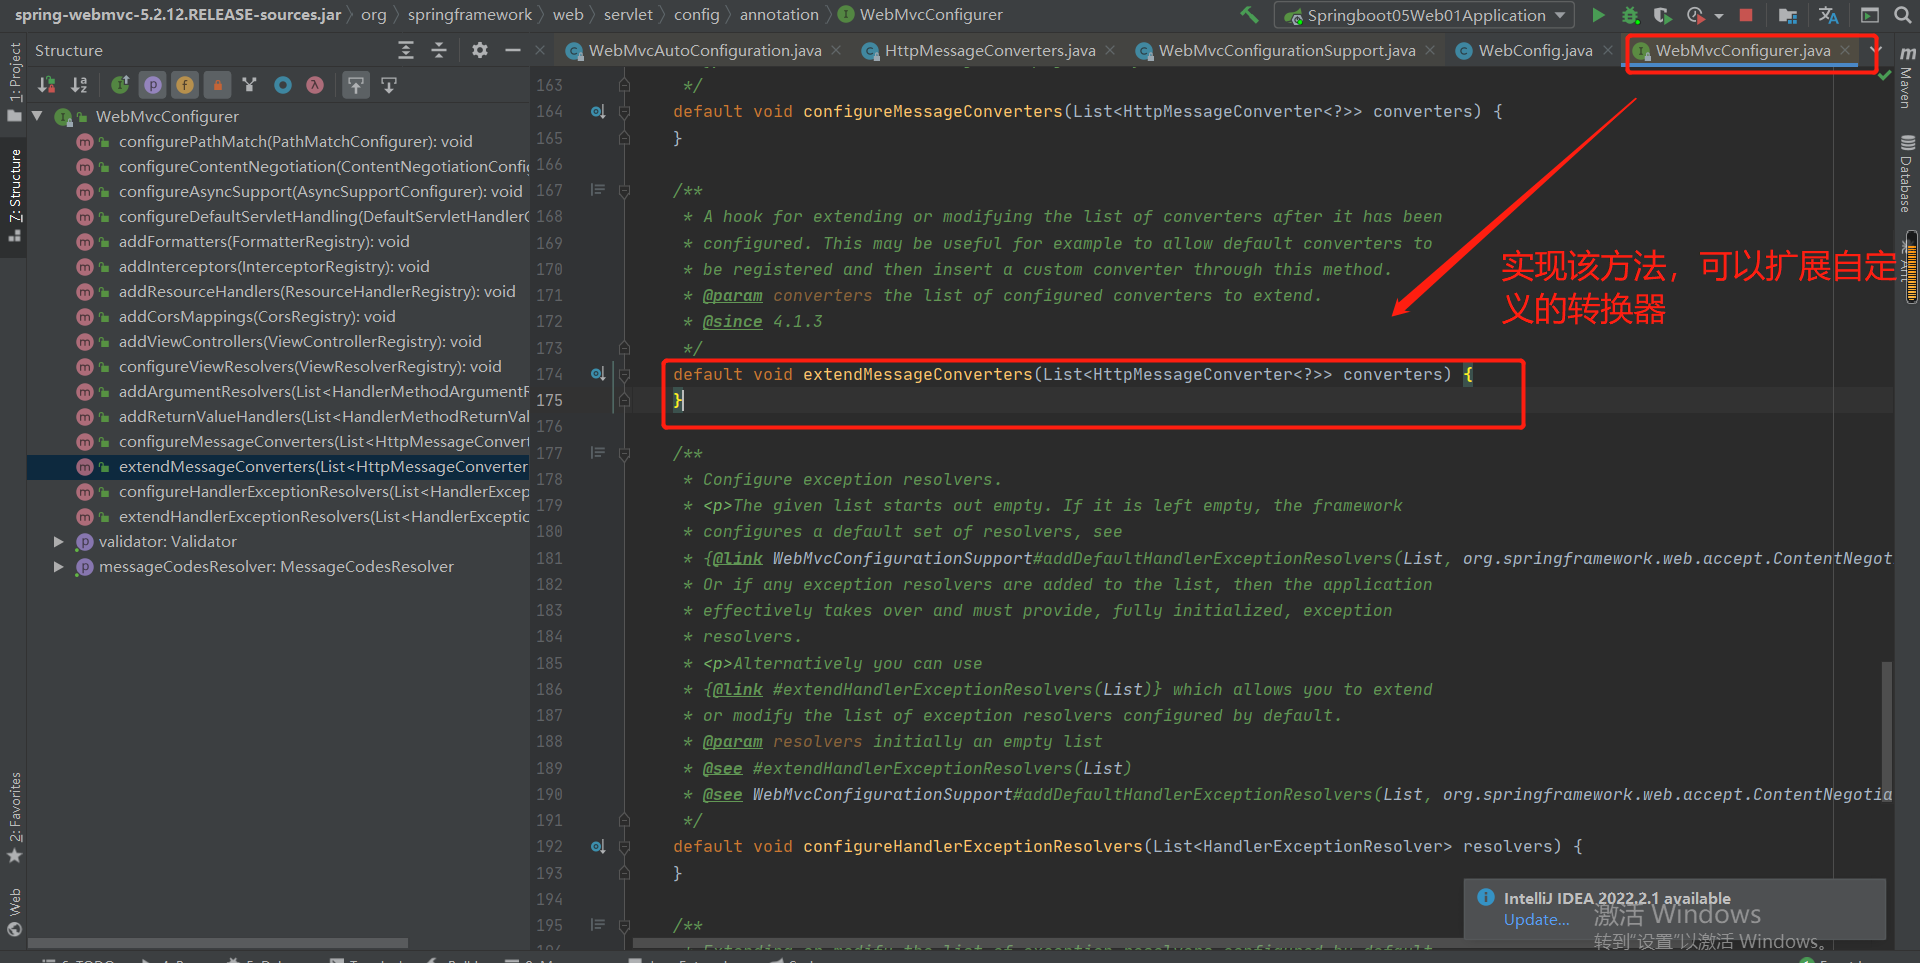Switch to the WebConfig.java tab
This screenshot has width=1920, height=963.
(x=1535, y=50)
